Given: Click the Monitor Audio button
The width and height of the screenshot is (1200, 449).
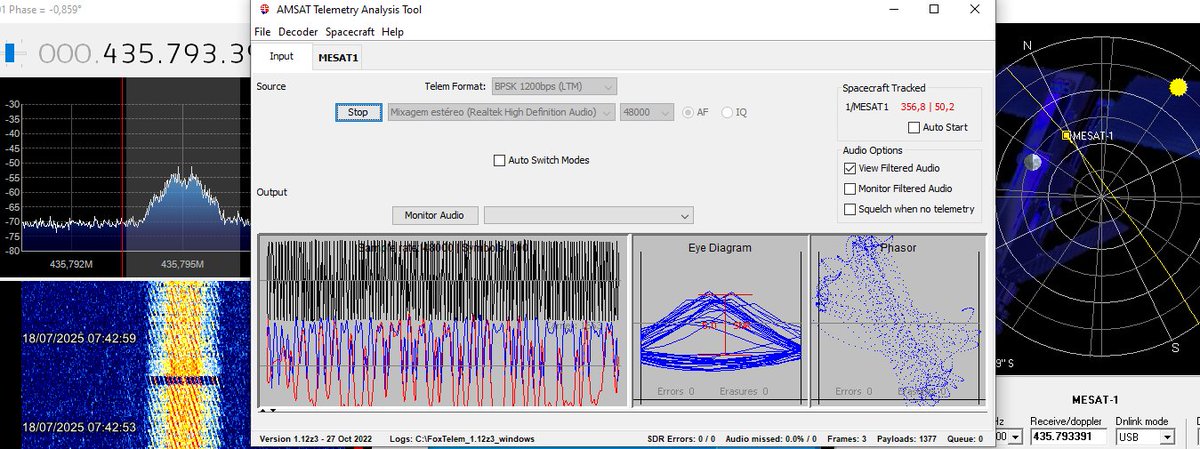Looking at the screenshot, I should tap(433, 215).
